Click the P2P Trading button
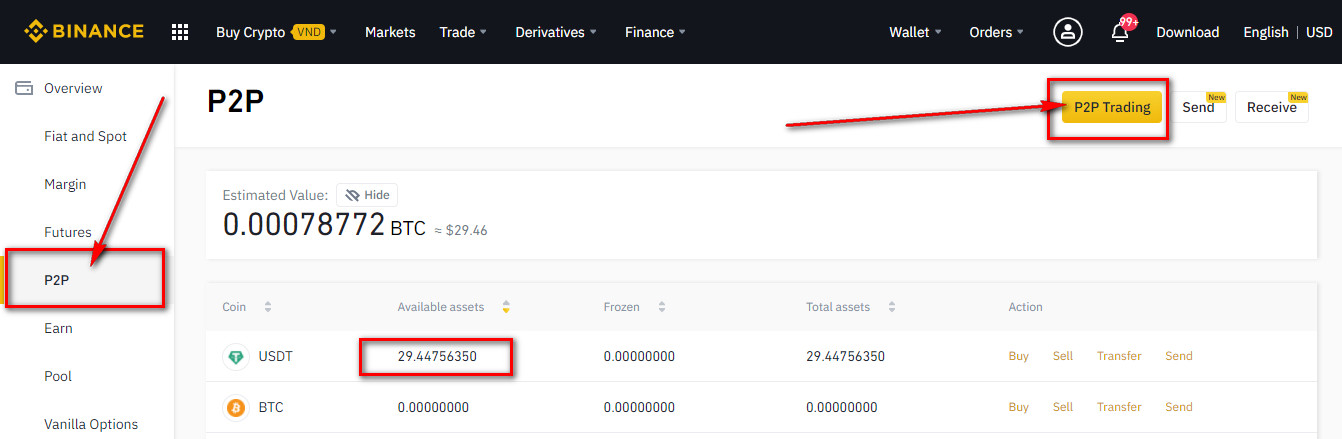Screen dimensions: 1342x439 [x=1111, y=107]
